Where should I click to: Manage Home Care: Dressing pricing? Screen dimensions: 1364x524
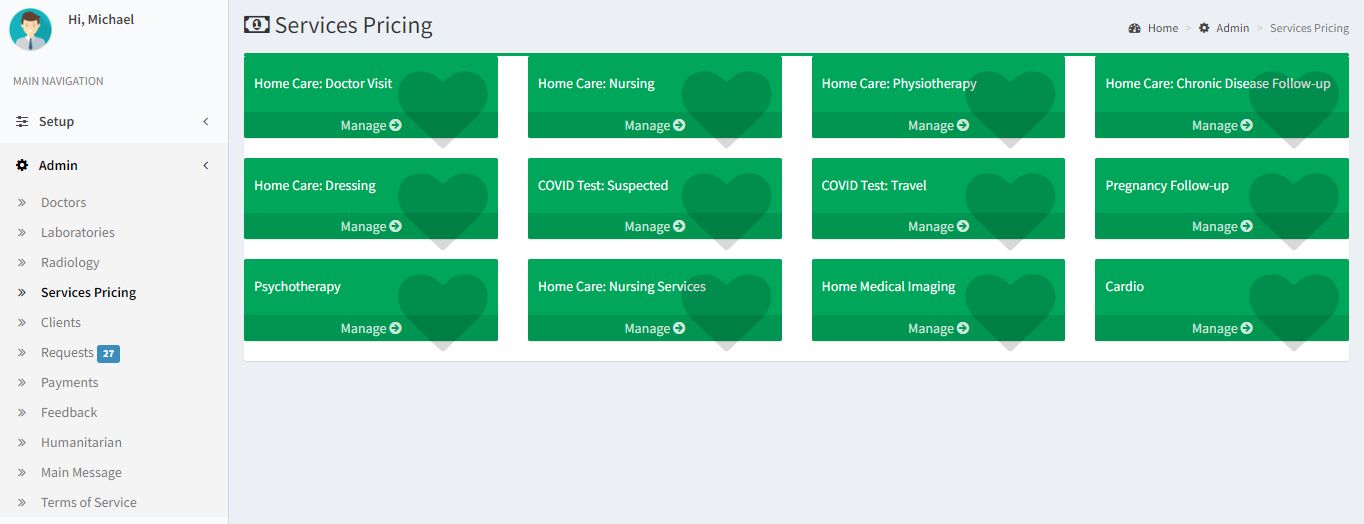tap(371, 227)
